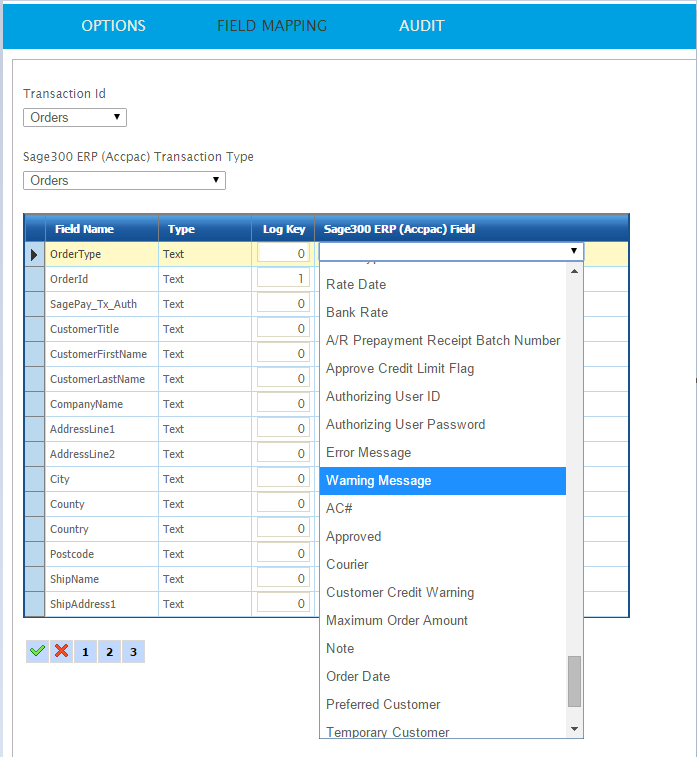Click the Log Key field for OrderId
This screenshot has width=697, height=757.
282,279
